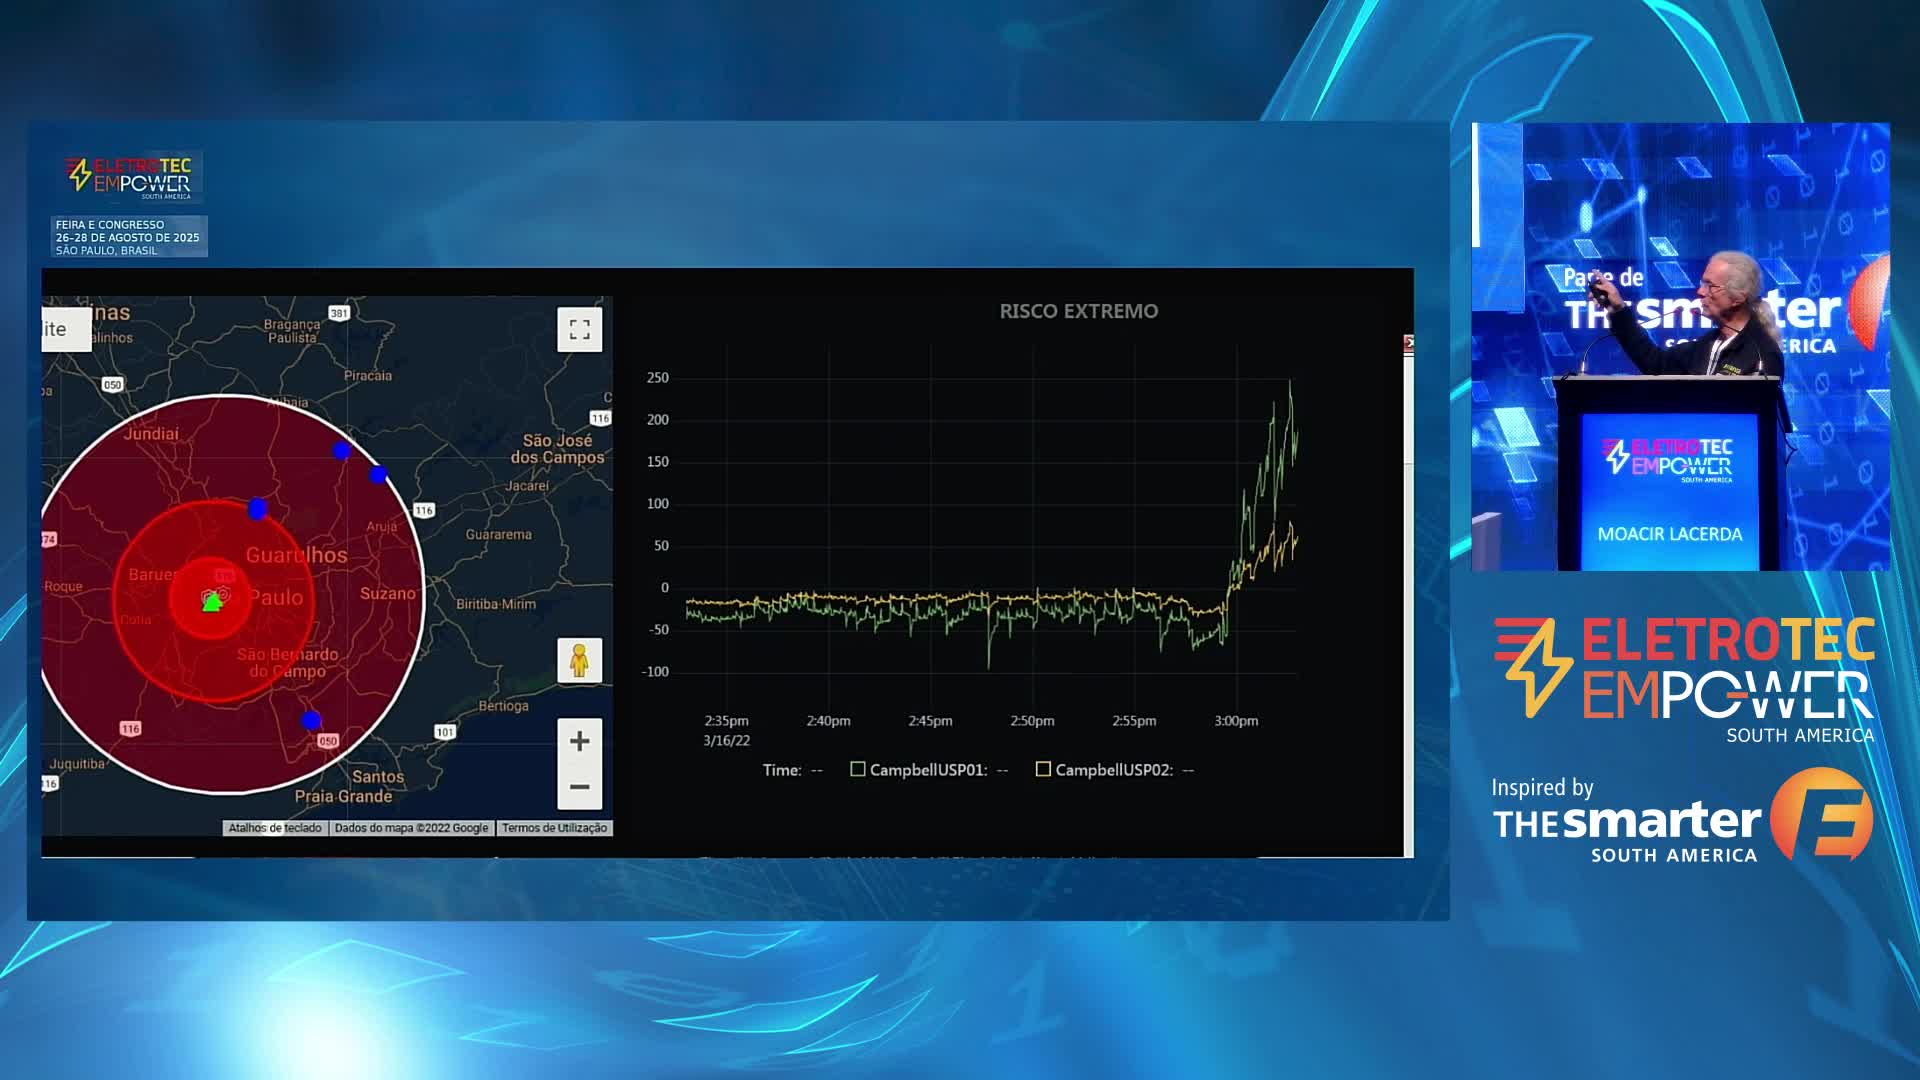The height and width of the screenshot is (1080, 1920).
Task: Click the Praia Grande map label
Action: [x=343, y=796]
